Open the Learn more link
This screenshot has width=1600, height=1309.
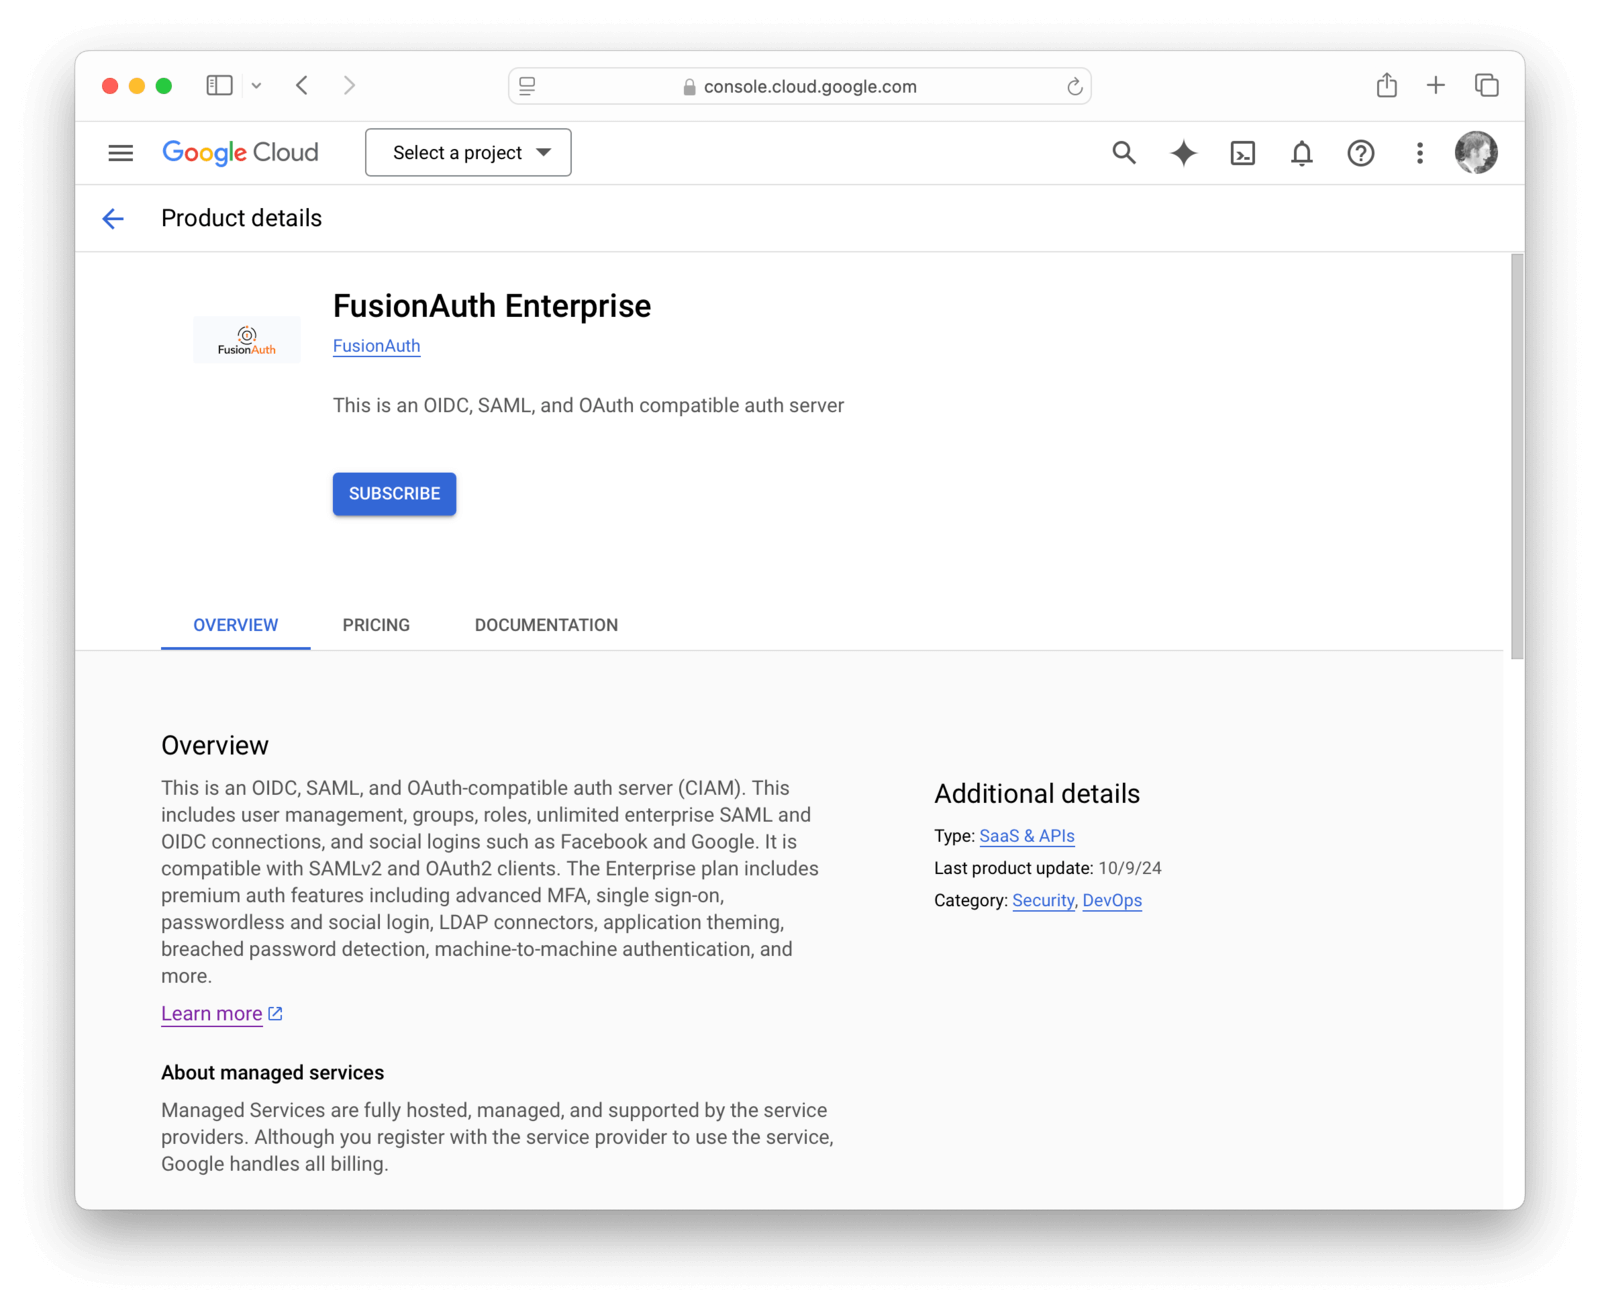(x=211, y=1013)
